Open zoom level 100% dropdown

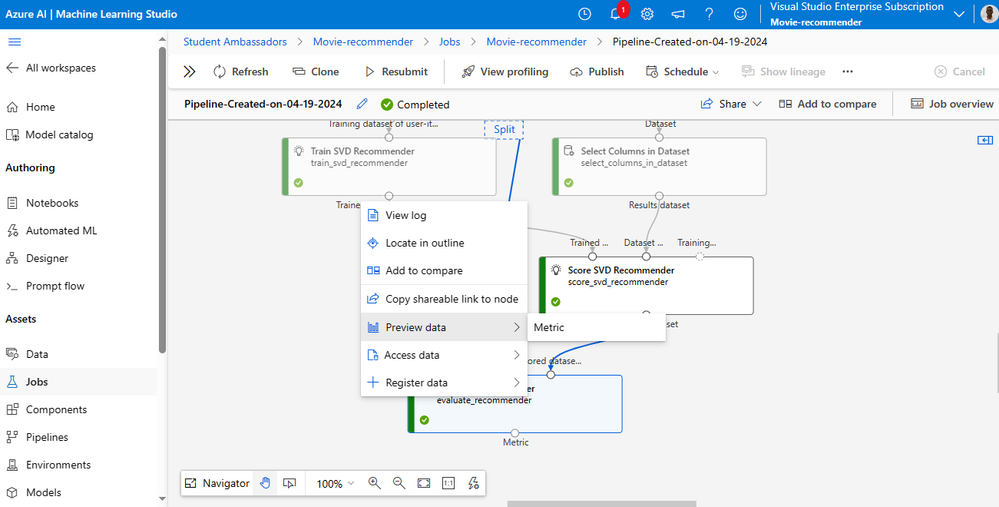[x=336, y=484]
